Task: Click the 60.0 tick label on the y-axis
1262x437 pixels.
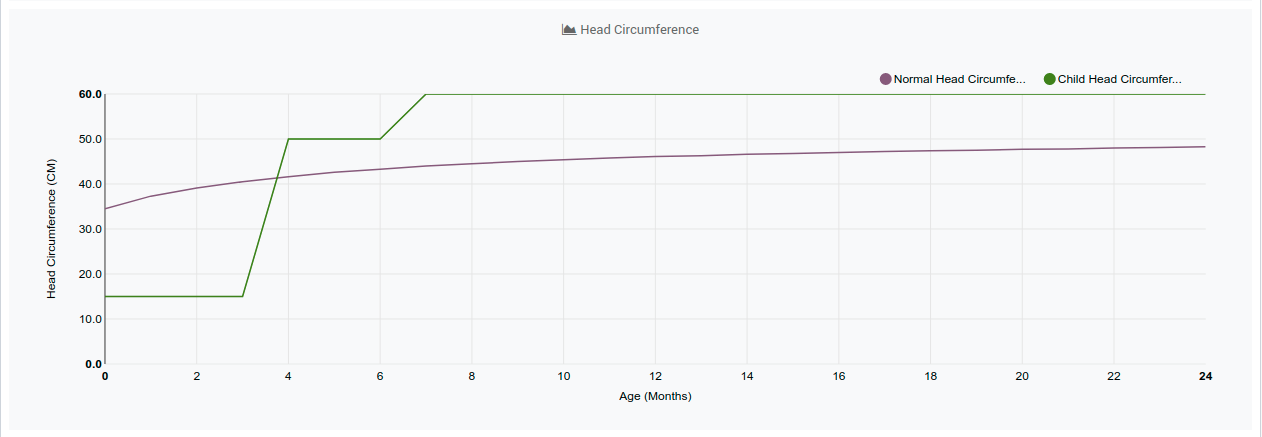Action: [x=91, y=94]
